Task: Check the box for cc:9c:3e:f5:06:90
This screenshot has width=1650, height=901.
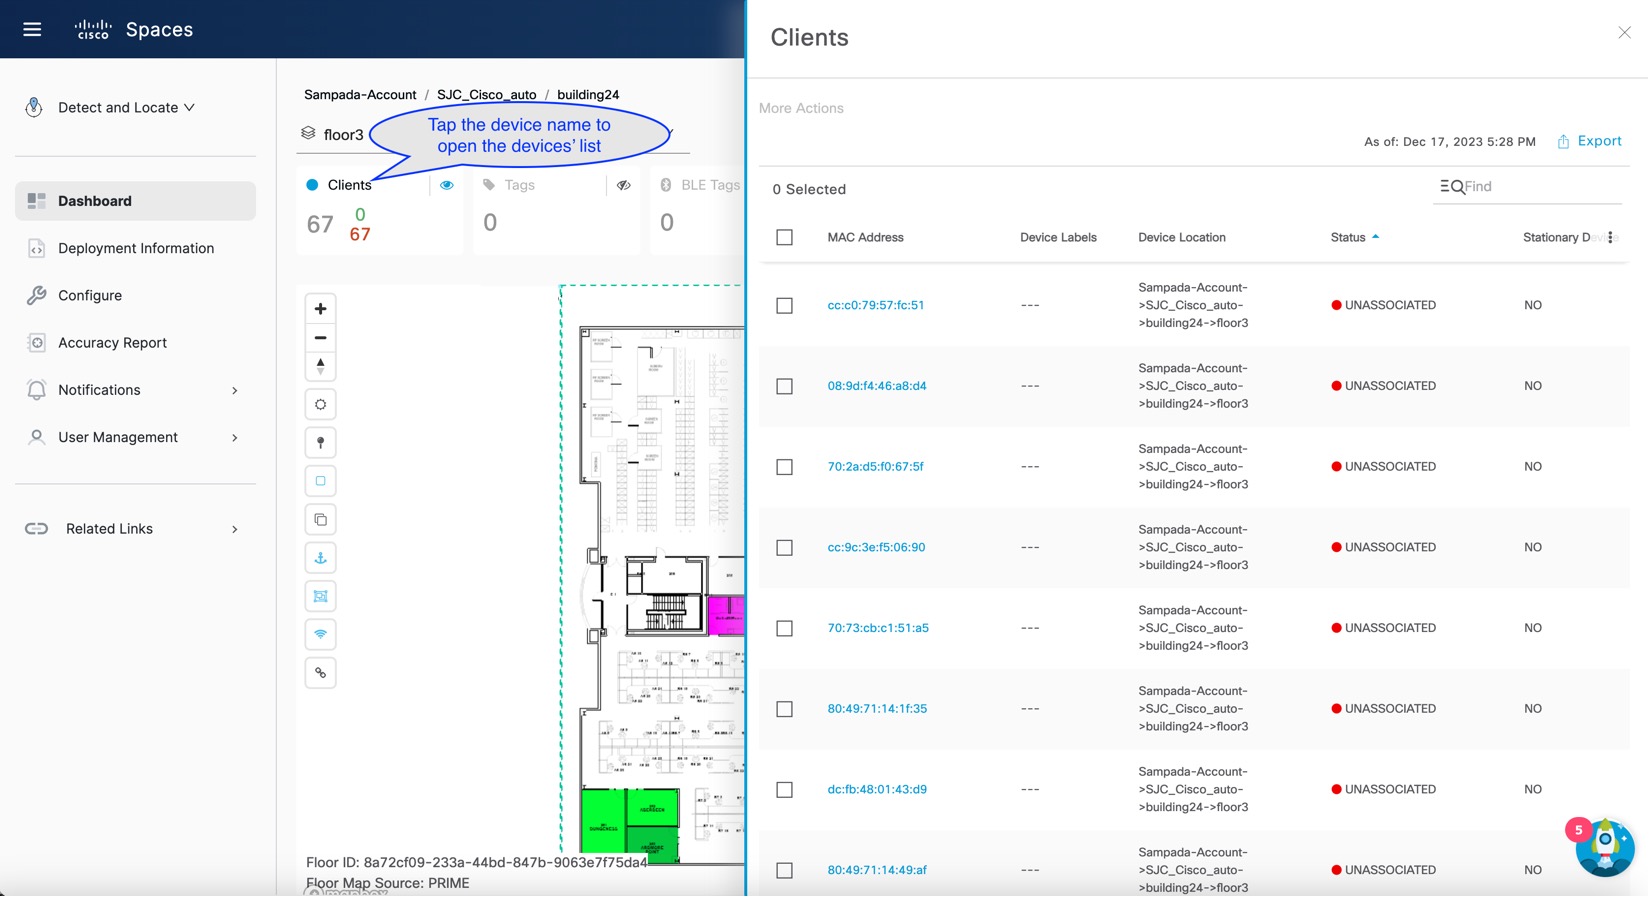Action: (785, 548)
